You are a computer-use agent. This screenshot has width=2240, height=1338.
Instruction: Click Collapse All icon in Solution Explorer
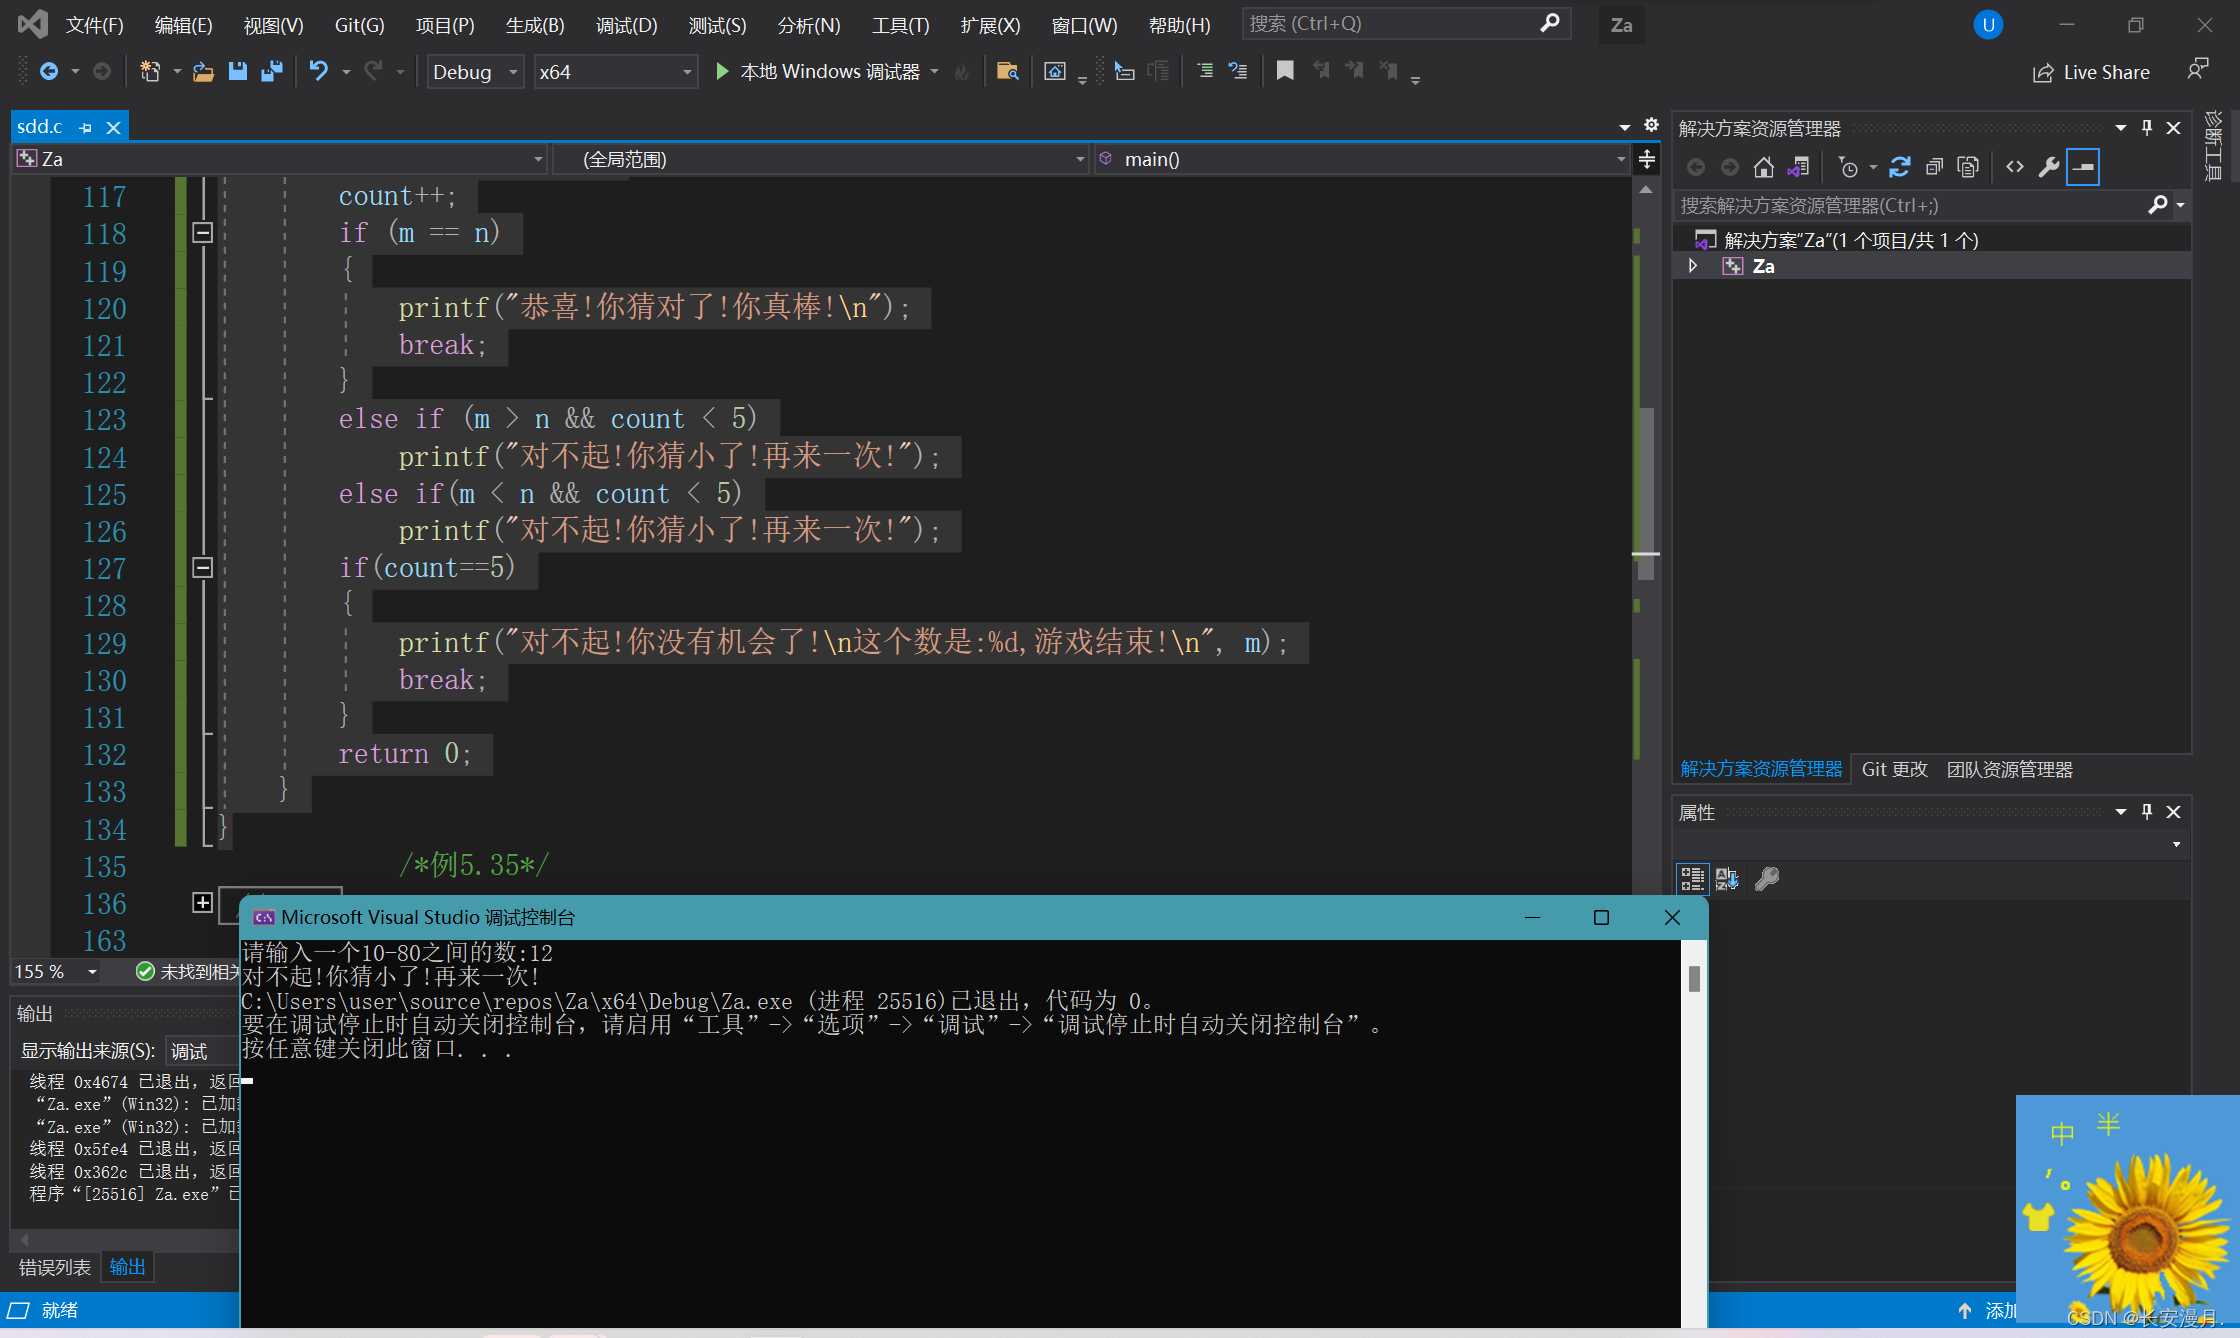click(x=1934, y=167)
